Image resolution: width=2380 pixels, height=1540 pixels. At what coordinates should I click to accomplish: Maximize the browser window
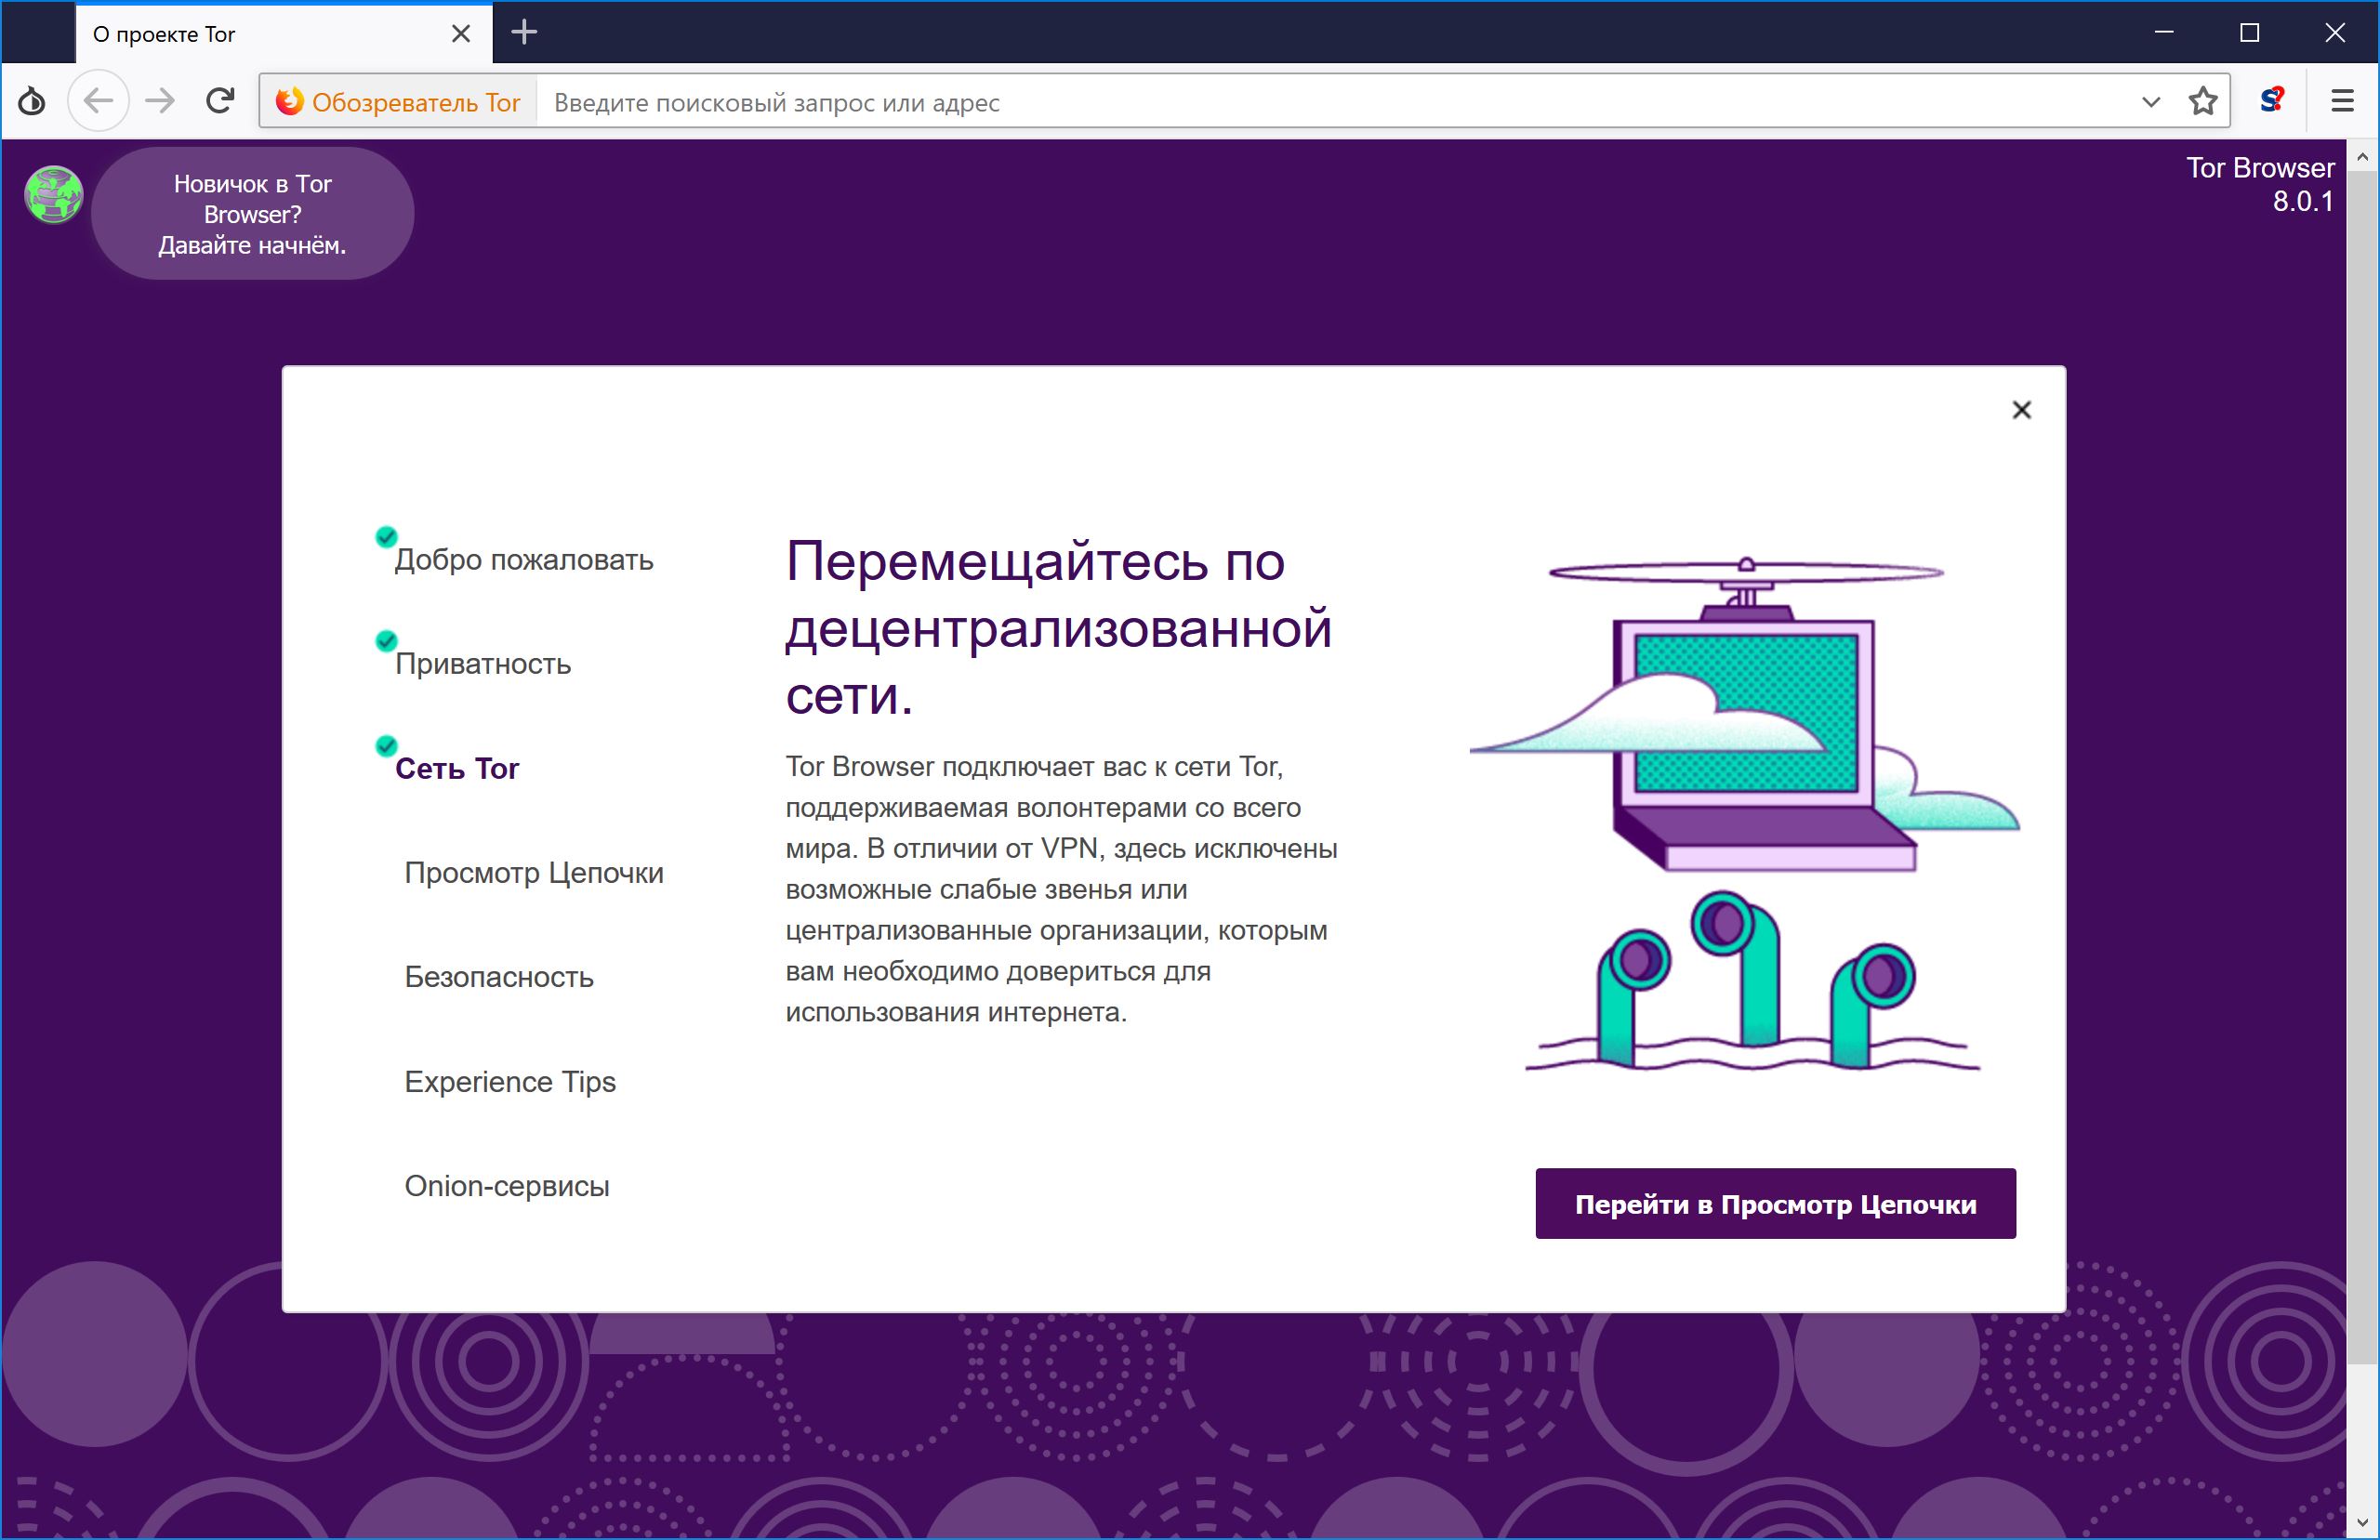click(2249, 33)
